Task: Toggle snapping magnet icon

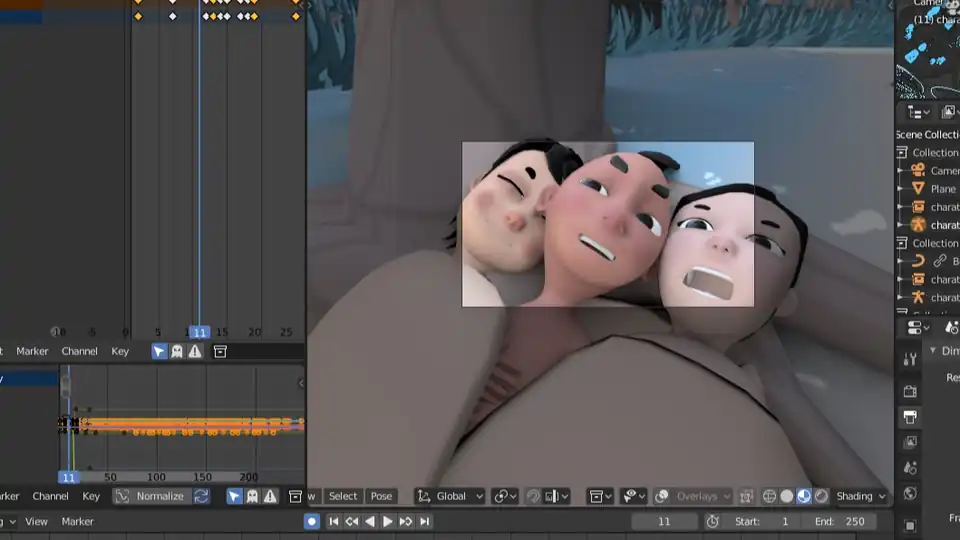Action: [x=533, y=497]
